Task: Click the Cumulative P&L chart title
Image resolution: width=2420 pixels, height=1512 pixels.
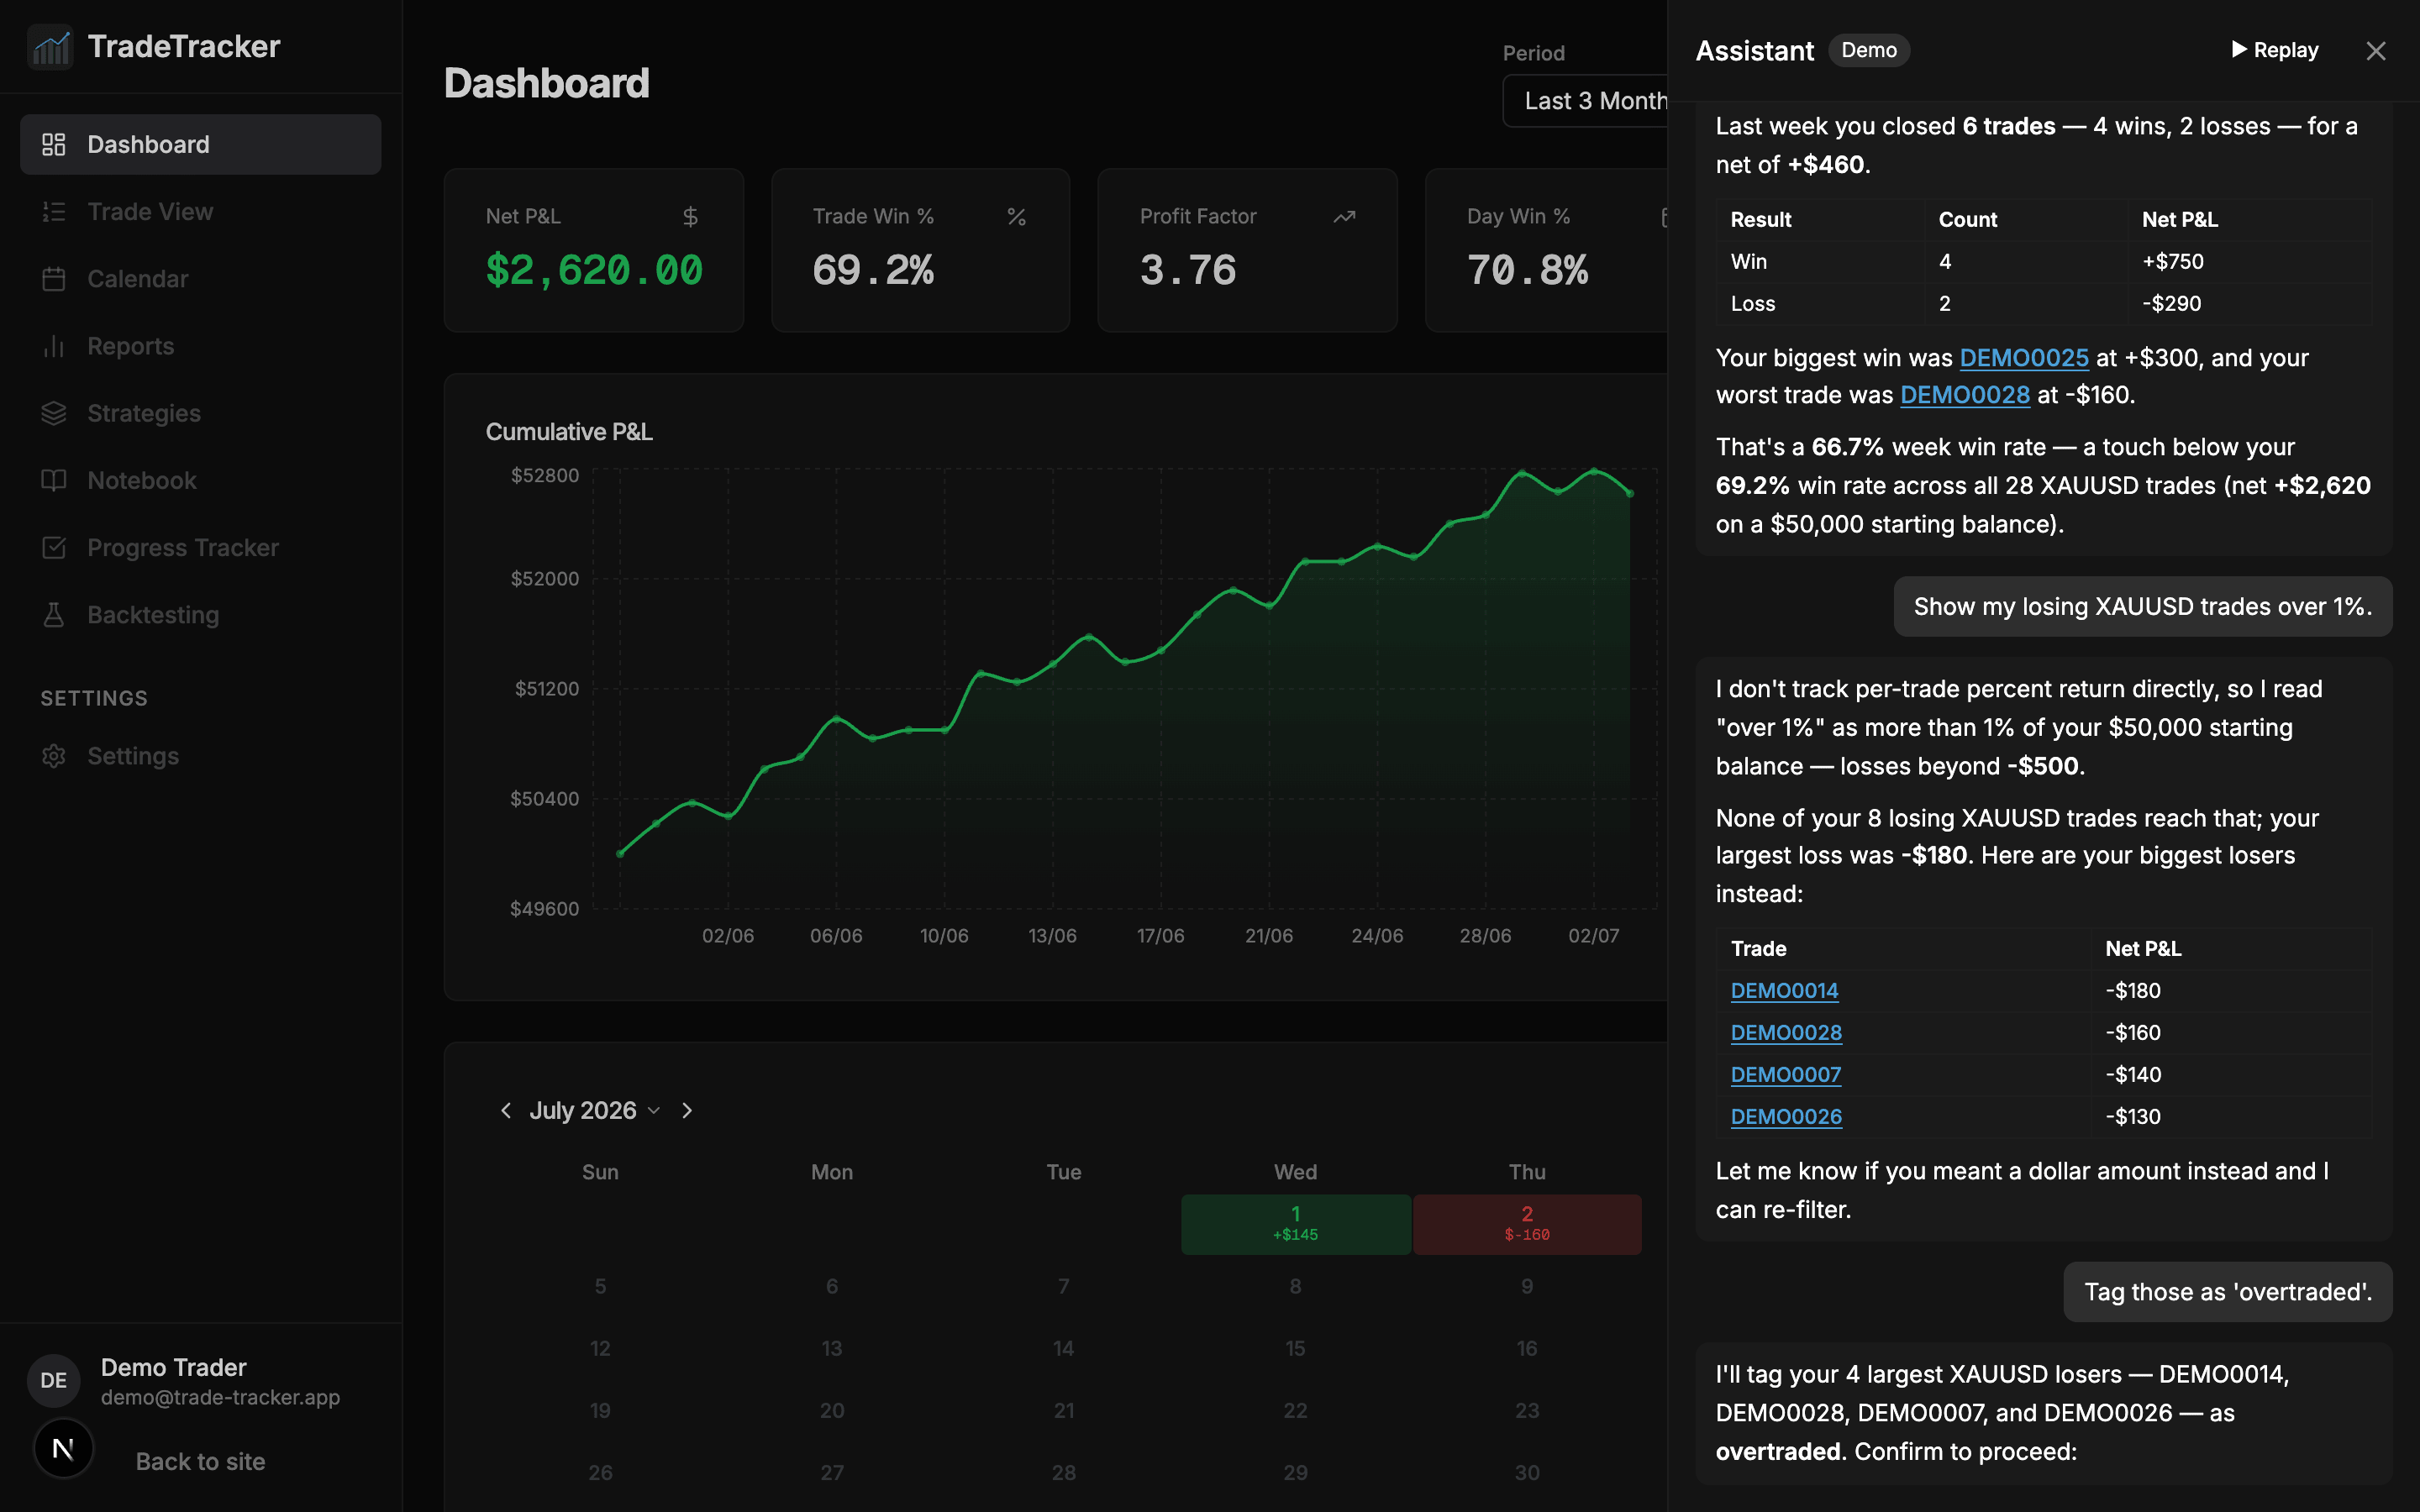Action: (569, 432)
